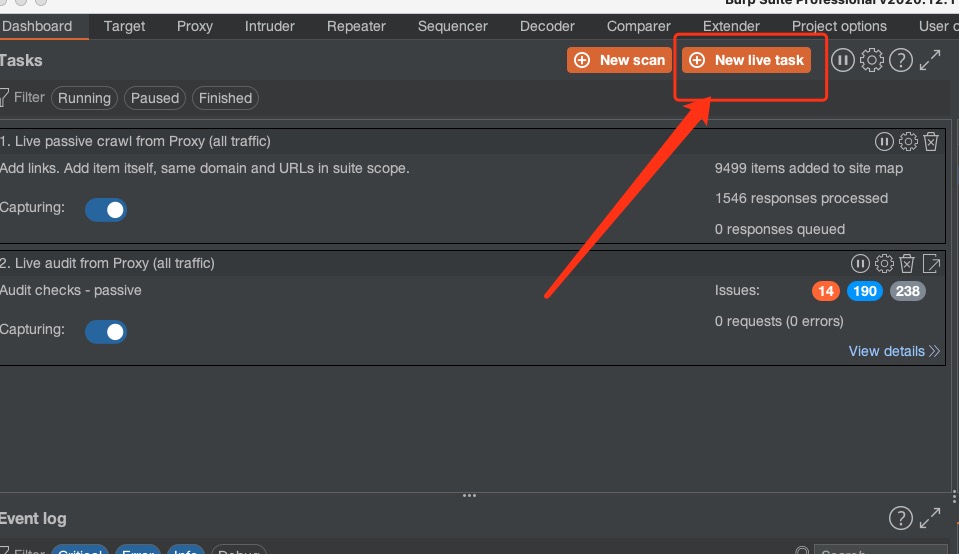Expand the Tasks panel to full size

click(x=930, y=60)
